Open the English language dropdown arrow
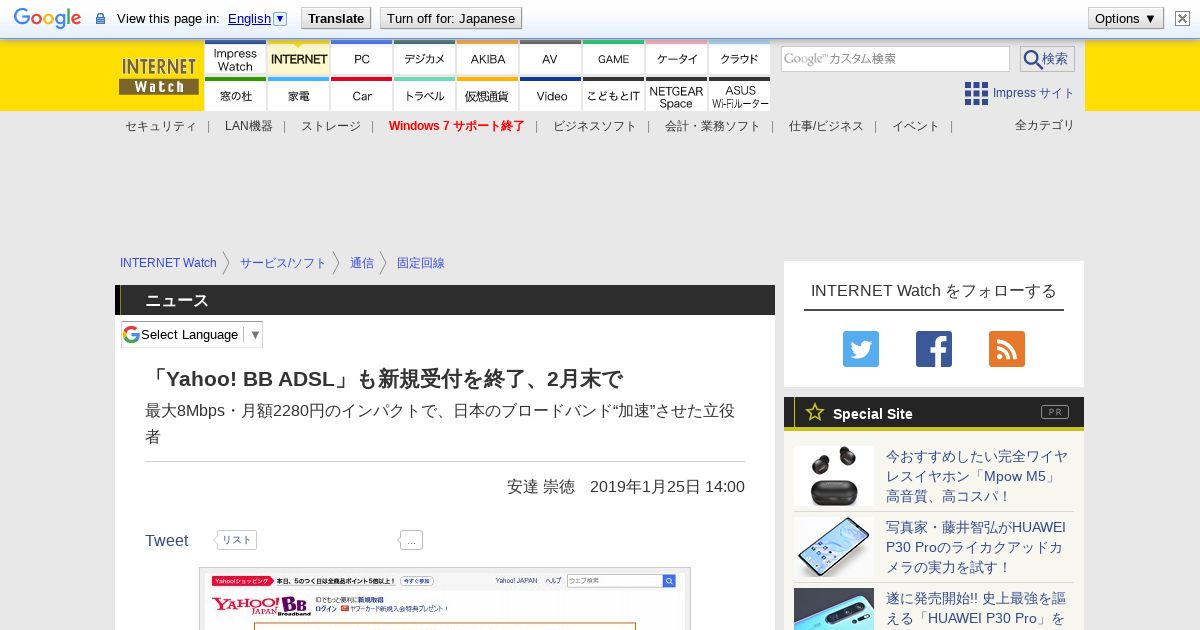The height and width of the screenshot is (630, 1200). [280, 18]
